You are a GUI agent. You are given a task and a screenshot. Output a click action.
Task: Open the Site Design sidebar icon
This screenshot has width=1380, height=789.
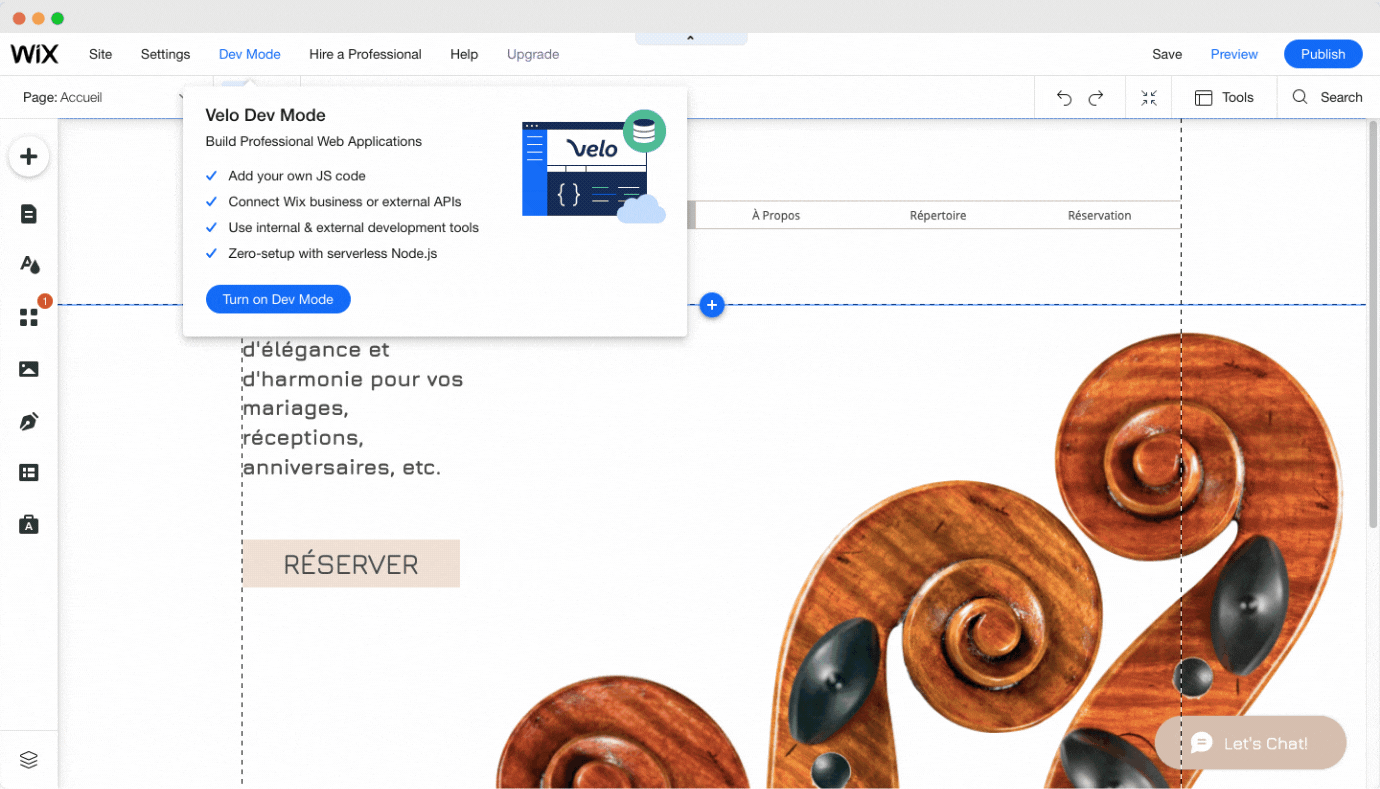pos(29,265)
